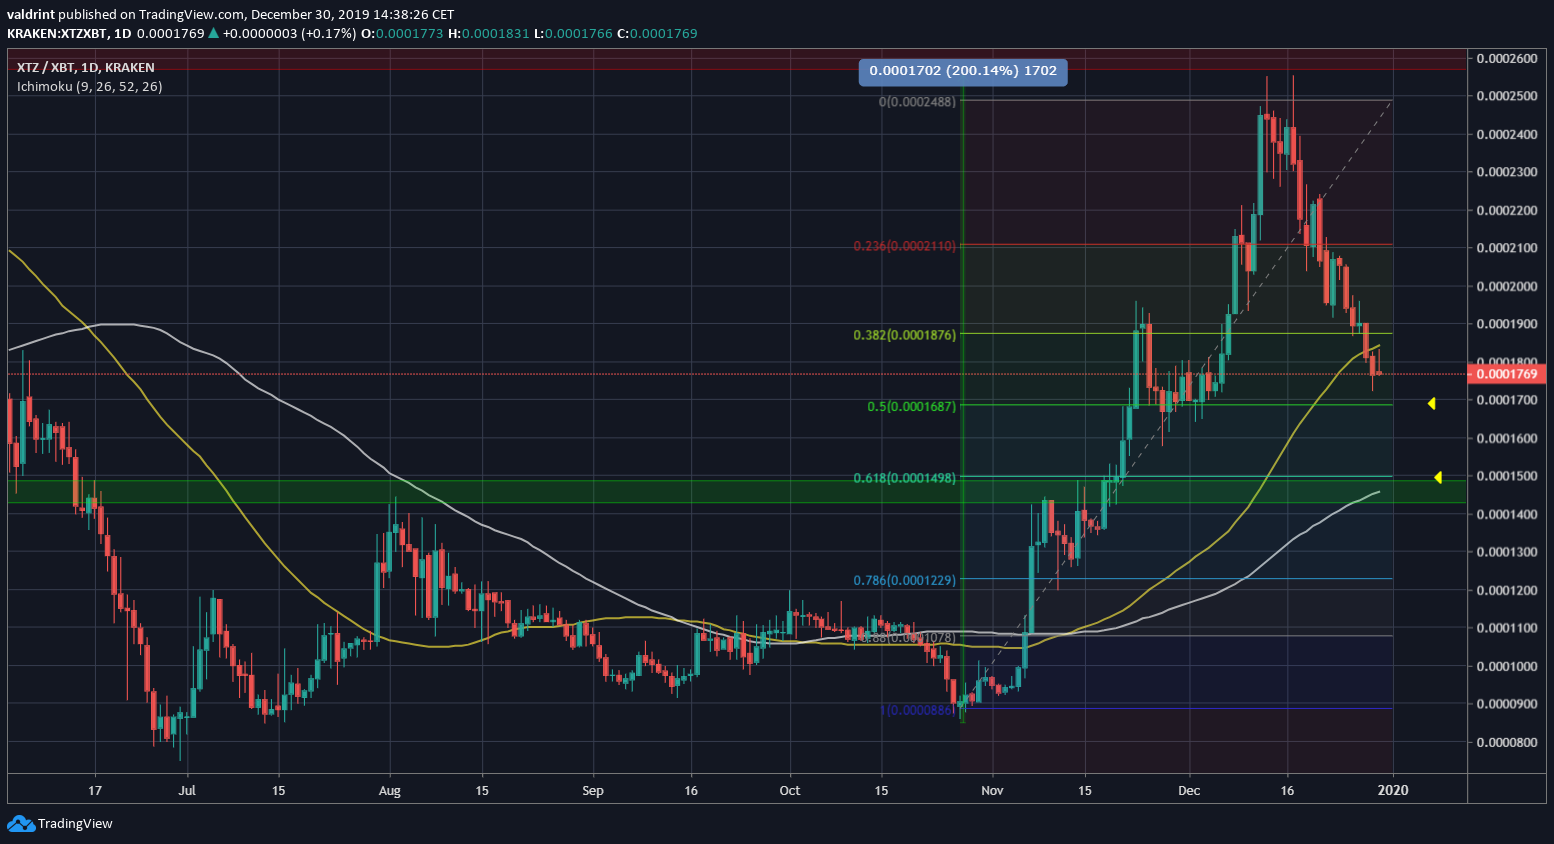Click the 0.0001498 level price on the scale
Screen dimensions: 1554x844
pos(1509,476)
